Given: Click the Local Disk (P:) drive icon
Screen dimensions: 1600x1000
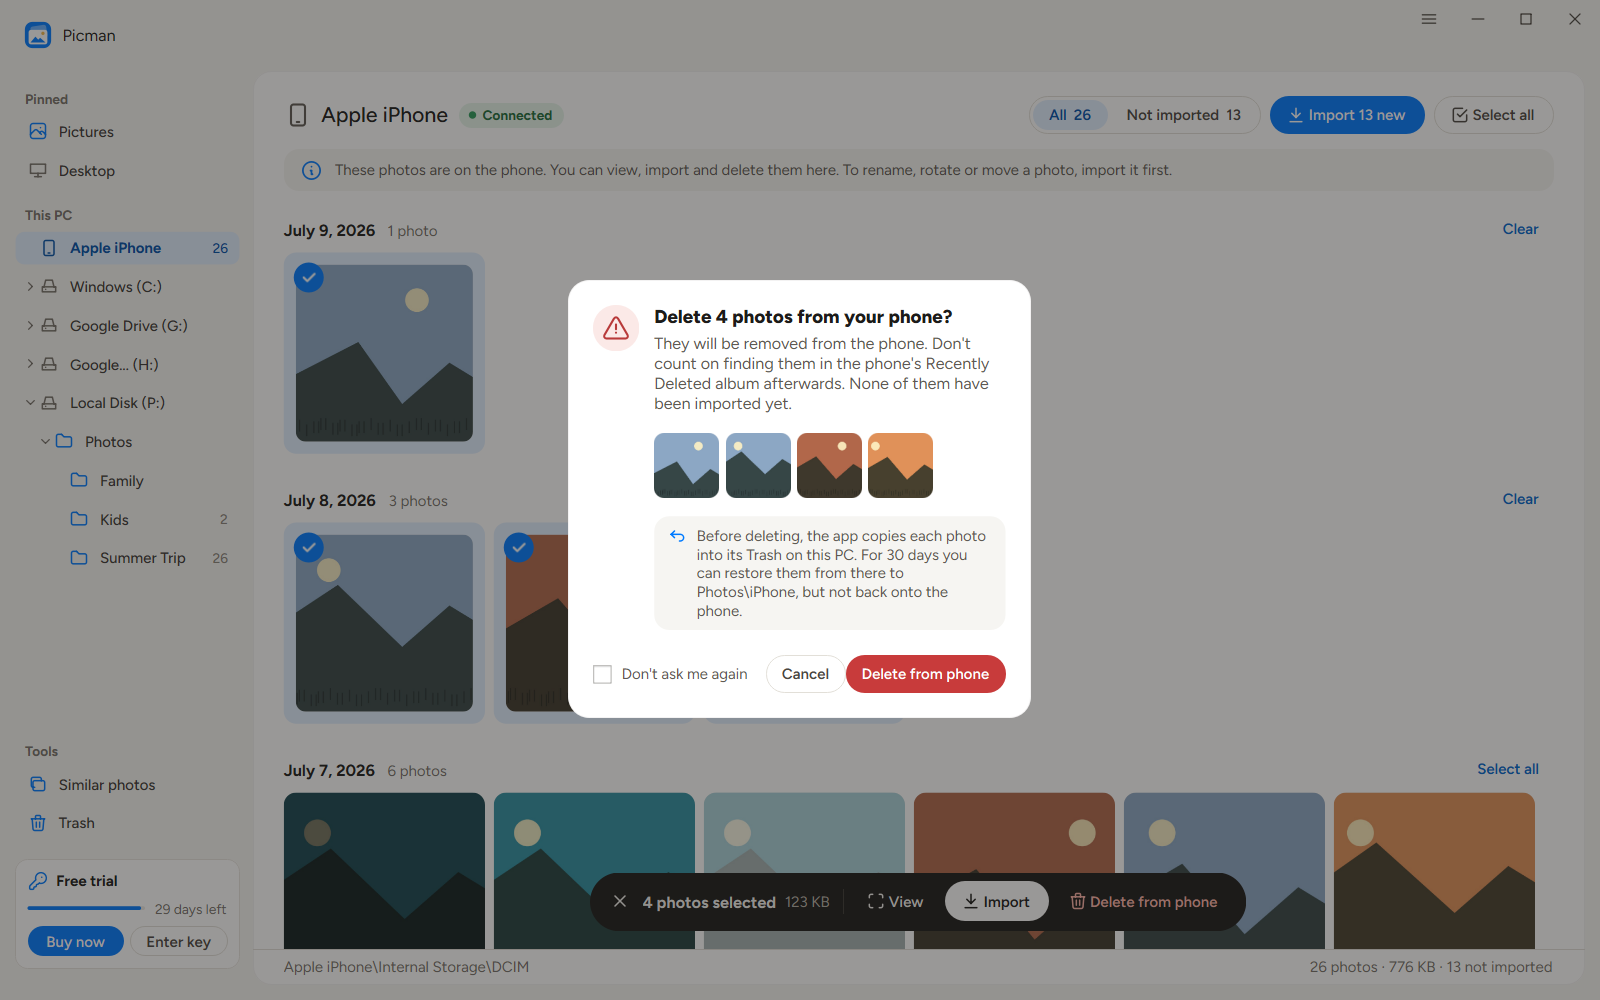Looking at the screenshot, I should pos(49,403).
